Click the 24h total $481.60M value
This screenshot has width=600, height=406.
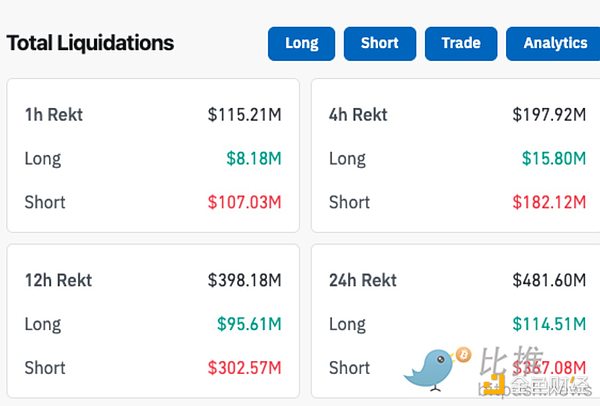click(x=549, y=281)
